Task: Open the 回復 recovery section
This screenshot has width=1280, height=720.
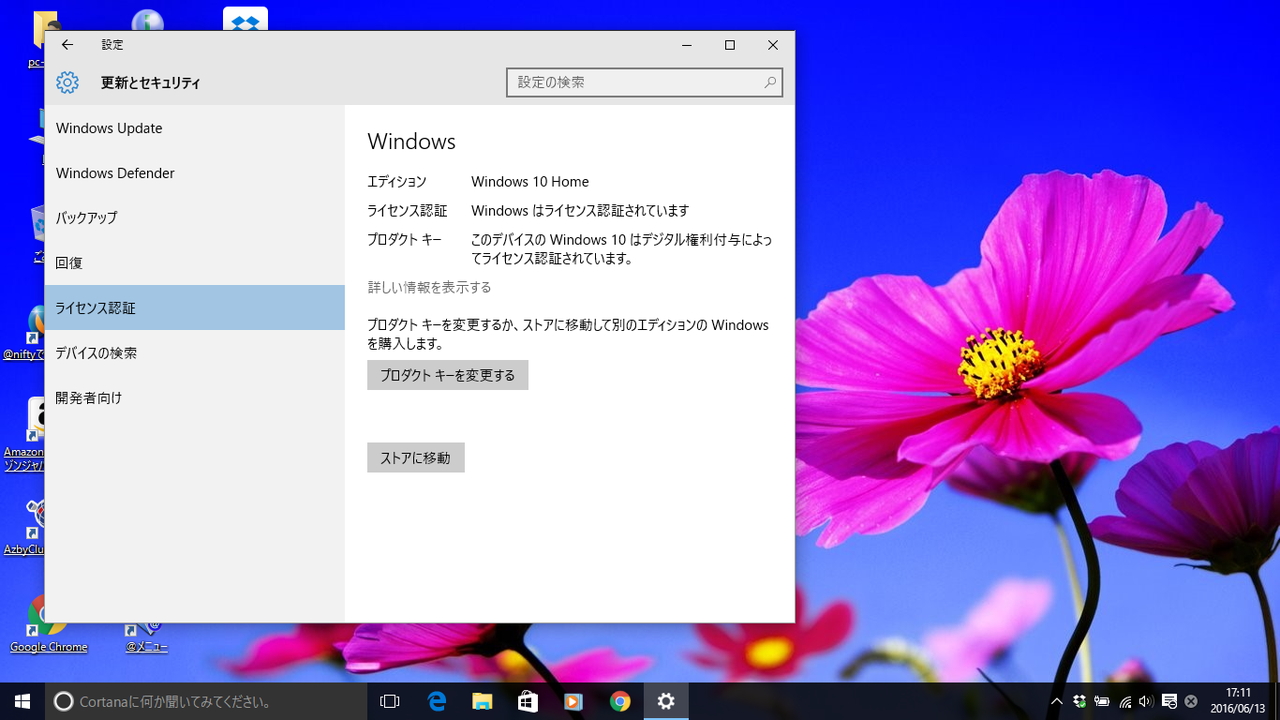Action: click(x=68, y=262)
